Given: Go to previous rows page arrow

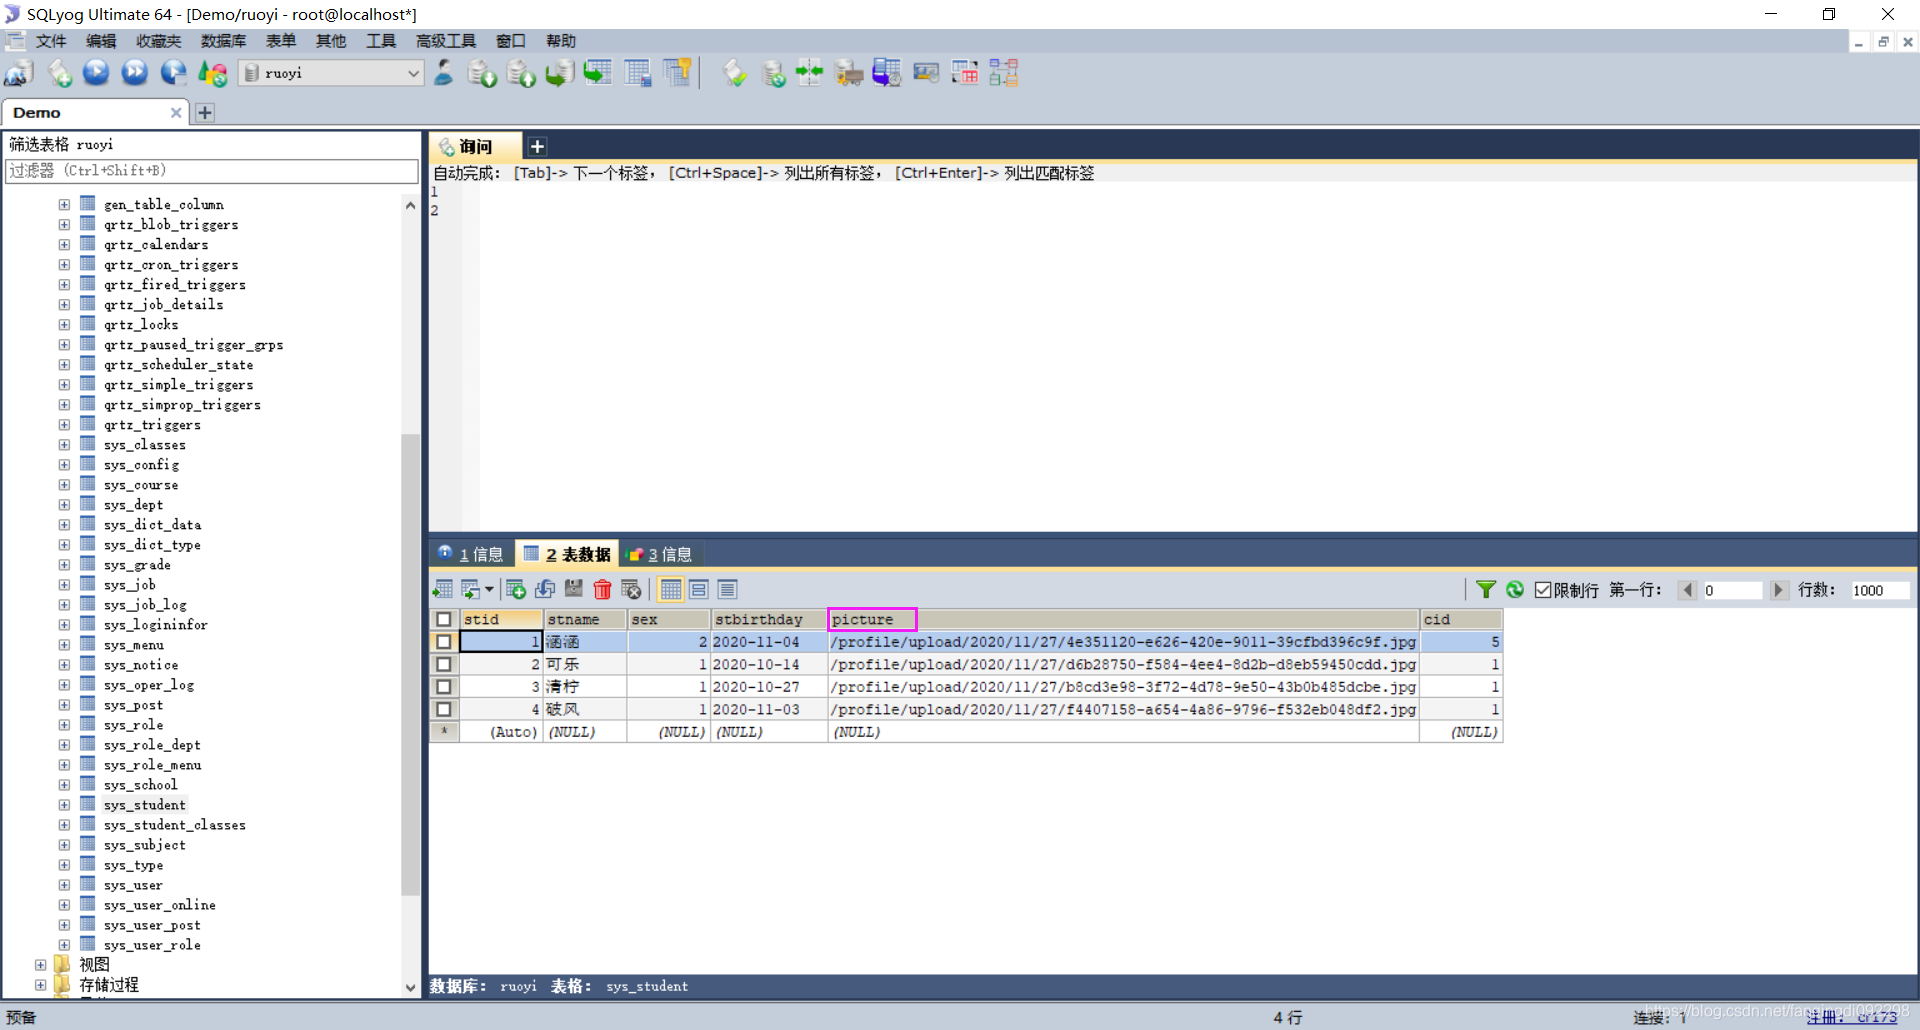Looking at the screenshot, I should point(1688,590).
